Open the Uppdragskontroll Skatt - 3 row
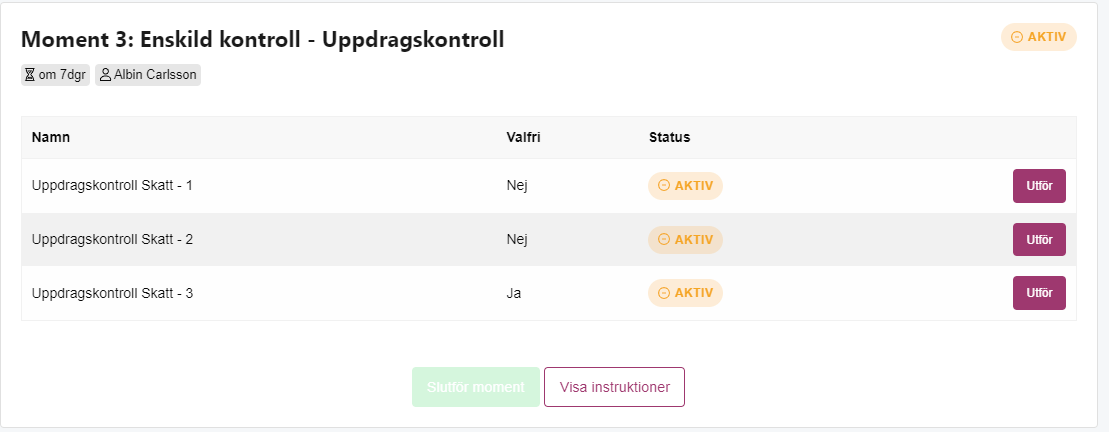 [x=549, y=293]
